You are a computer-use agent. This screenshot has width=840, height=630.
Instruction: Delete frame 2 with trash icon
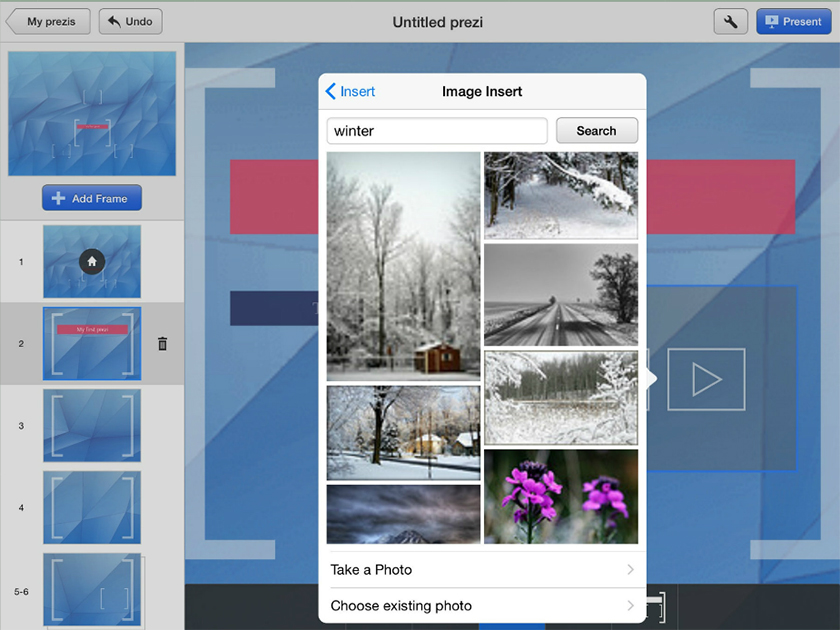[162, 344]
